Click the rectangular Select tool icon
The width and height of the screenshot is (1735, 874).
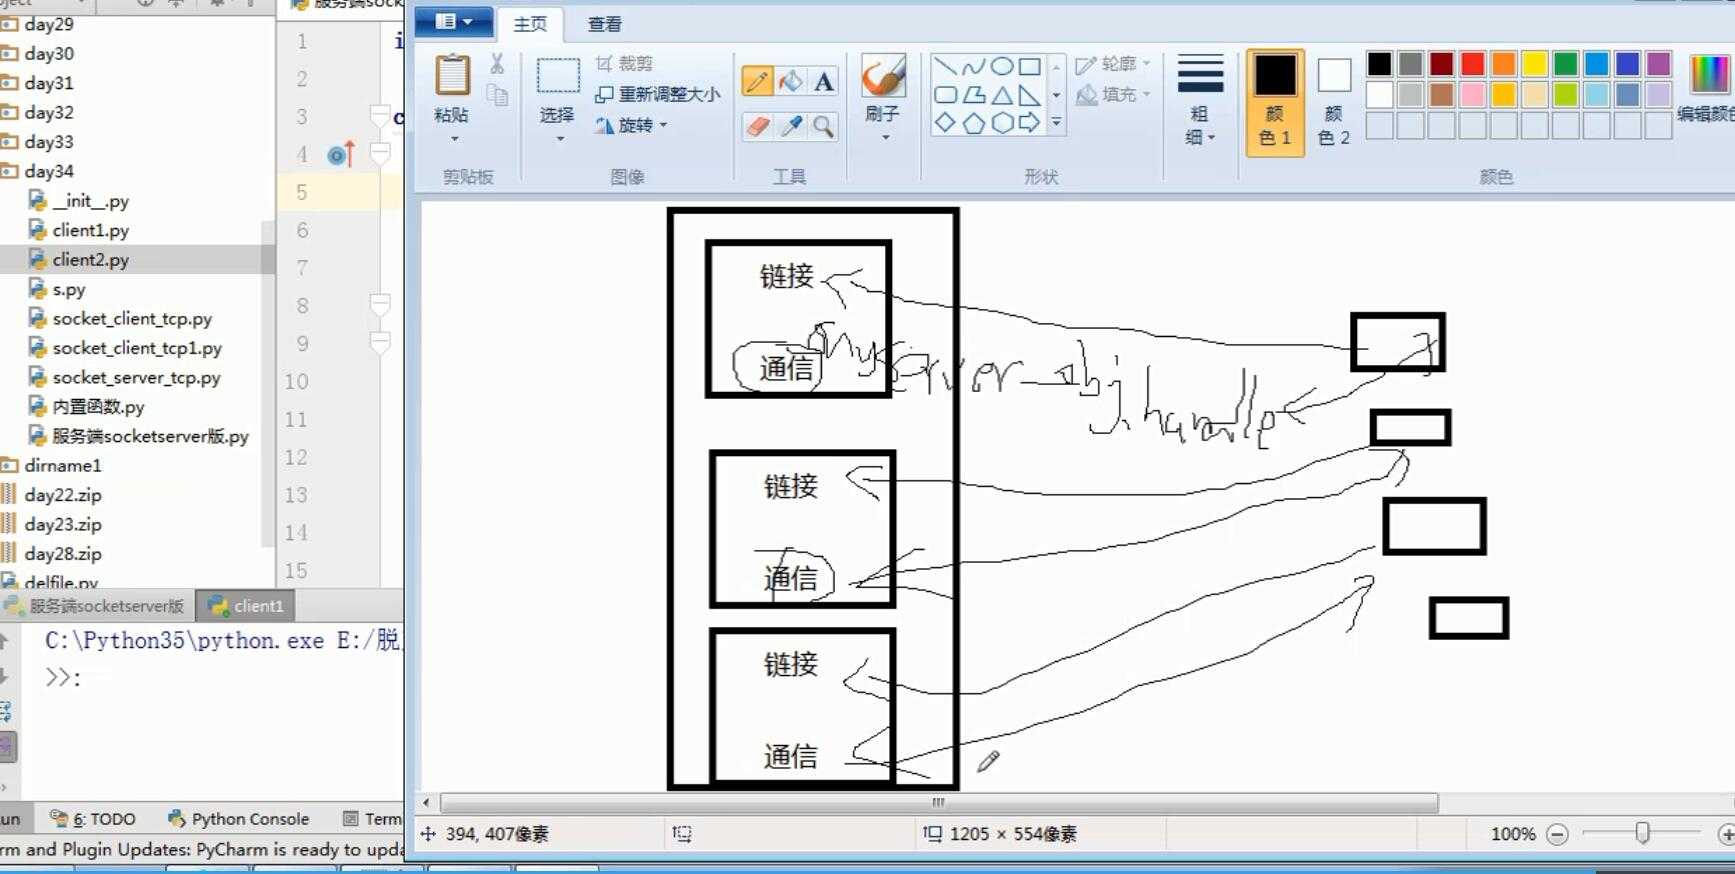tap(558, 75)
